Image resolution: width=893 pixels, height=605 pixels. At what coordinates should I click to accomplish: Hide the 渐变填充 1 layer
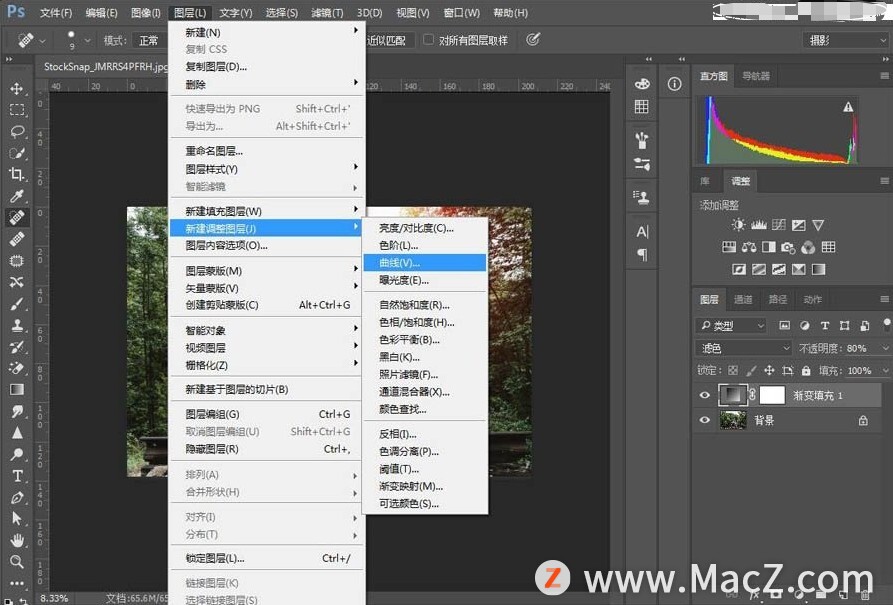tap(704, 395)
